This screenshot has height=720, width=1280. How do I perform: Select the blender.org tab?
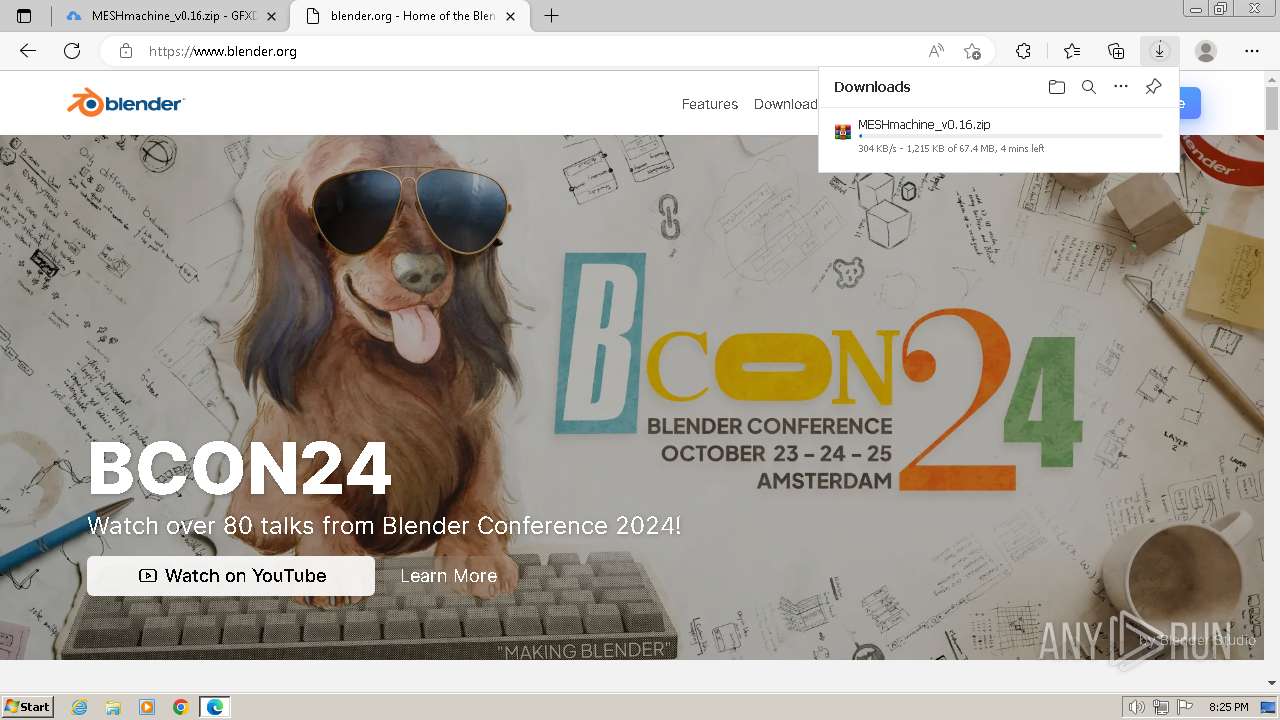pos(411,16)
